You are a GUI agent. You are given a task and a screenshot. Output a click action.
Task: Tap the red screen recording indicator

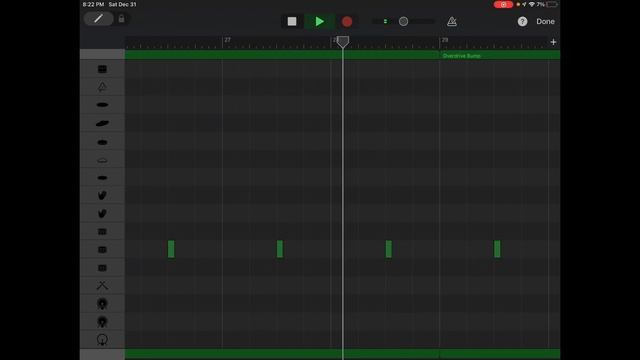coord(503,4)
